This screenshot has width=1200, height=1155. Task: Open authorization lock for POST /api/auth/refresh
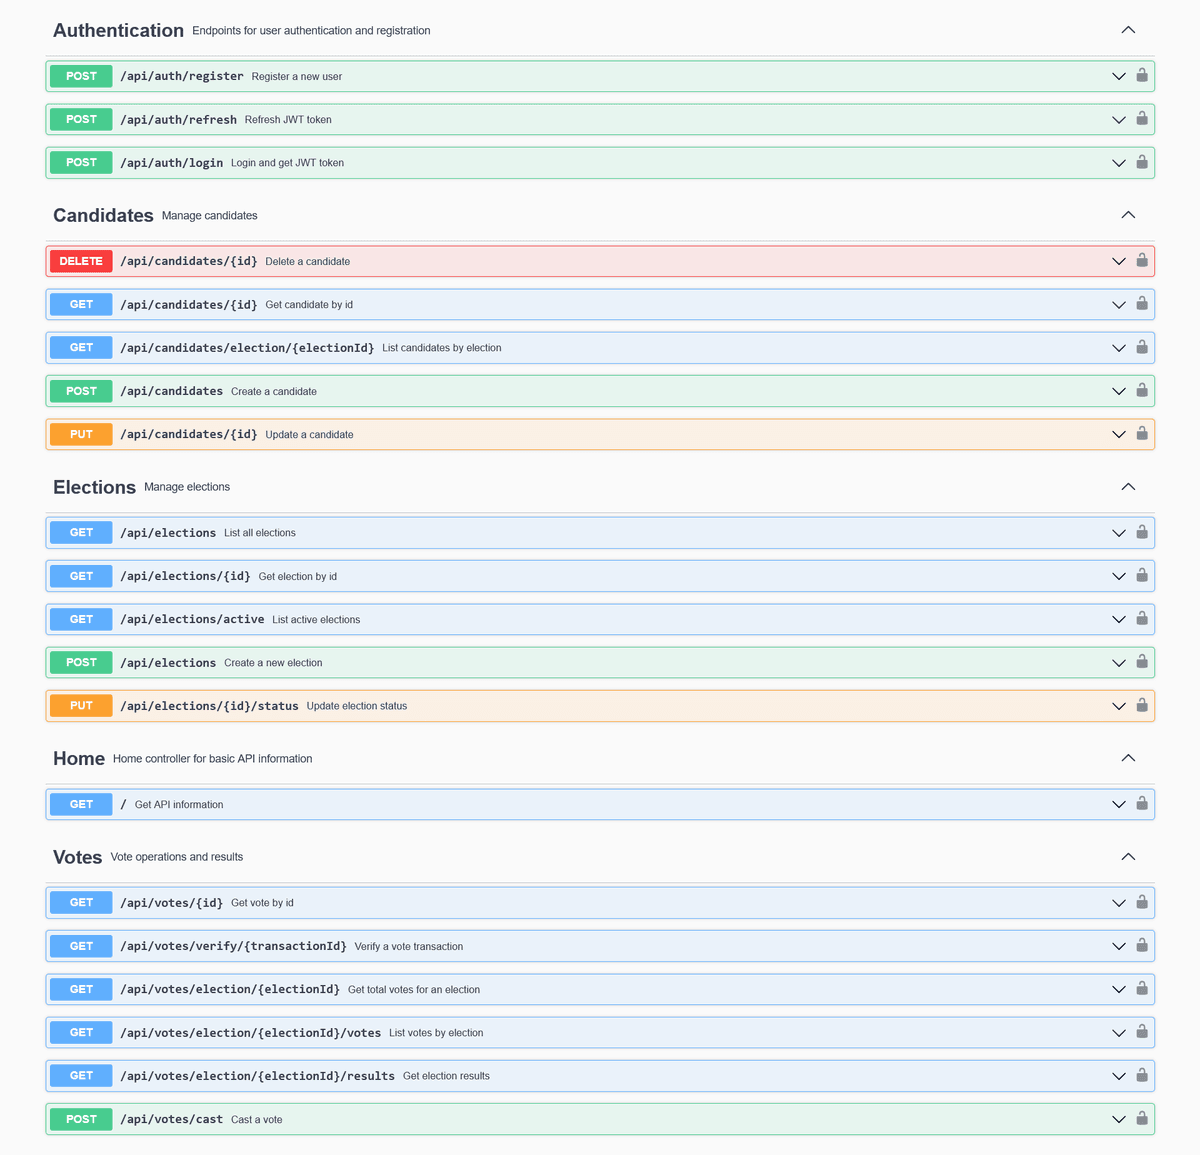click(x=1141, y=119)
